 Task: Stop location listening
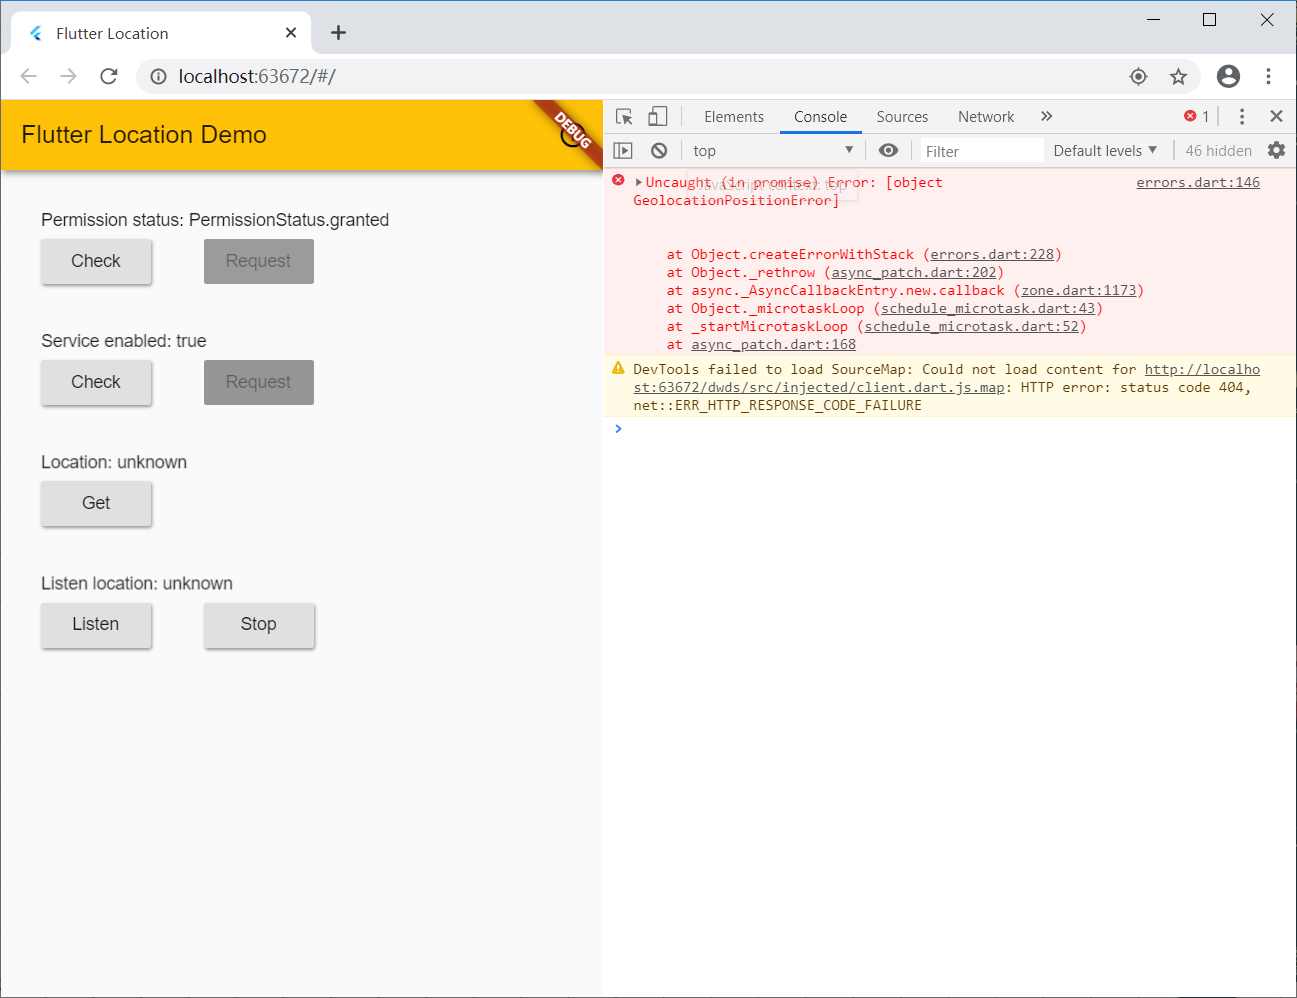259,625
